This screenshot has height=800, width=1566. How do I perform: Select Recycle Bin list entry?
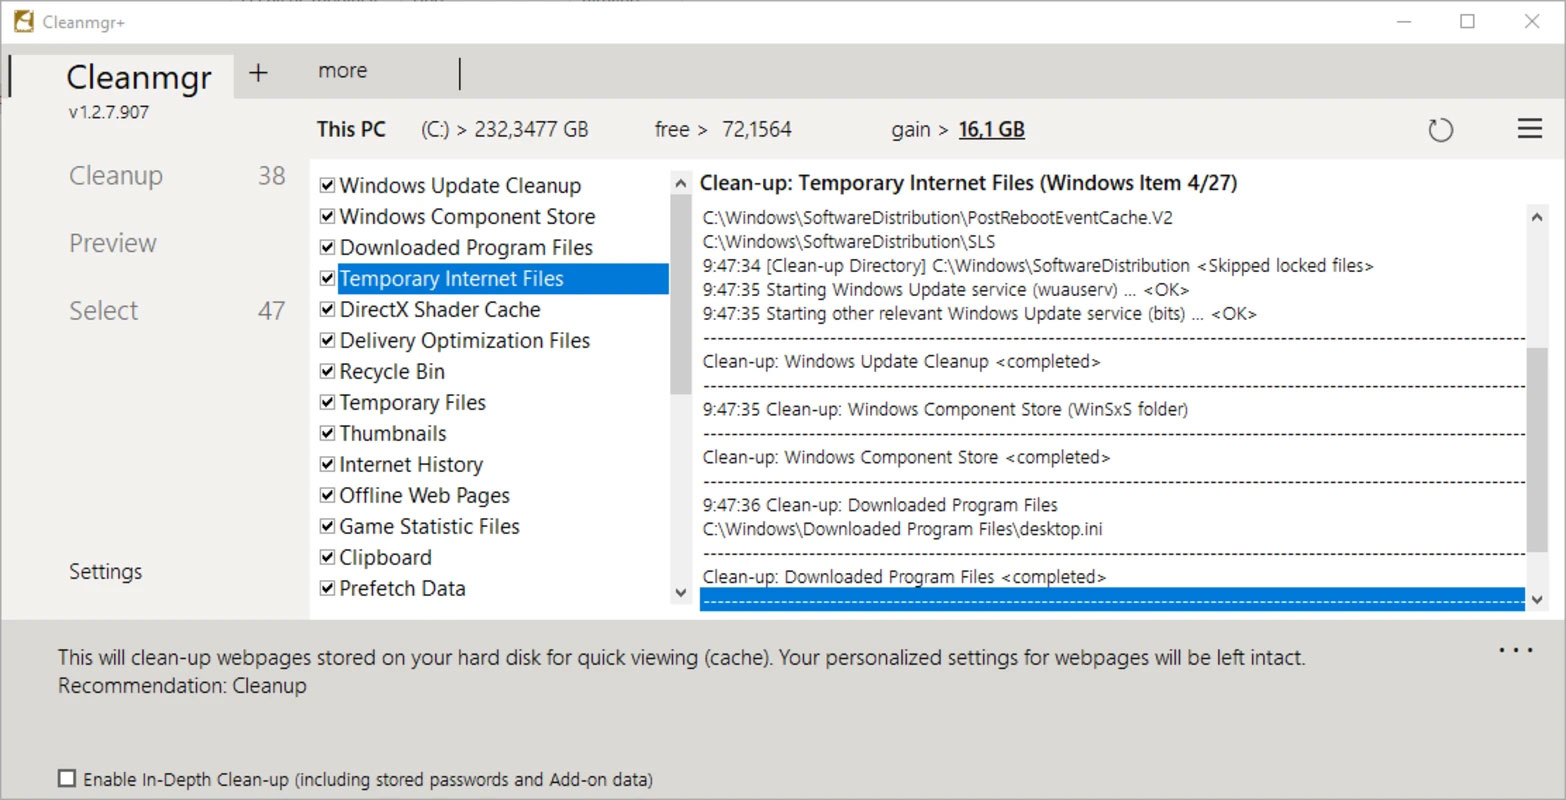392,372
